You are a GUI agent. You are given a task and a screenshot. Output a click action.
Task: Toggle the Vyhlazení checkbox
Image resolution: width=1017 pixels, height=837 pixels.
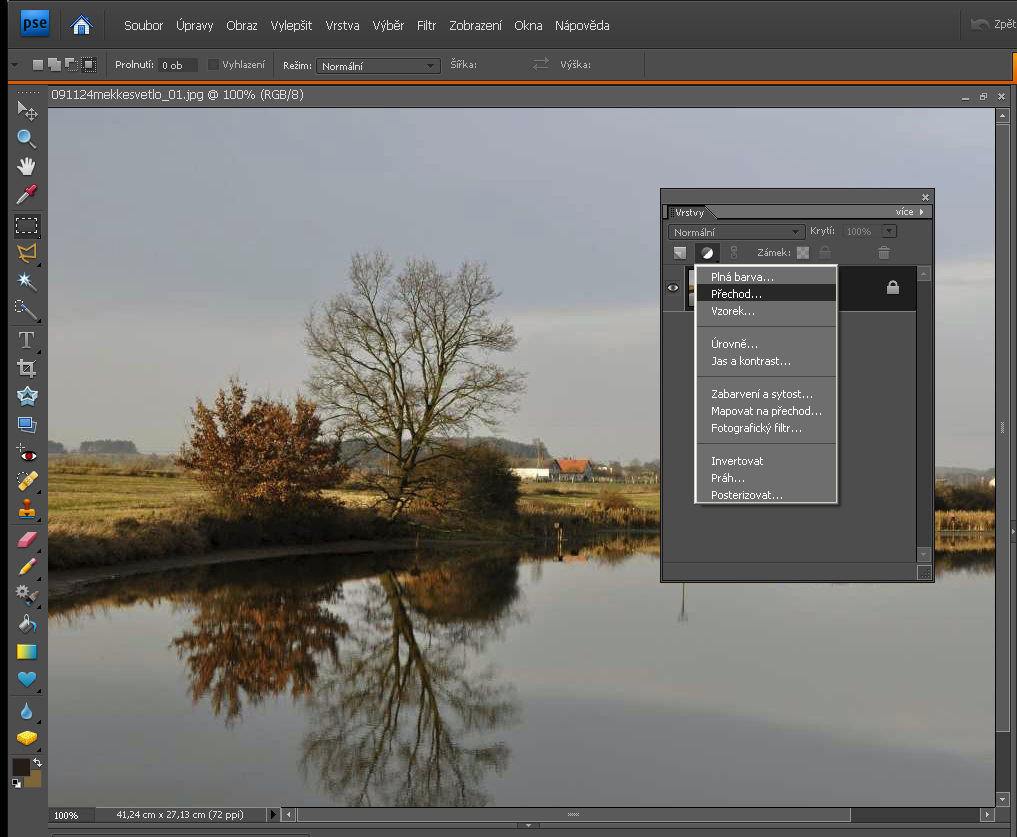point(213,65)
